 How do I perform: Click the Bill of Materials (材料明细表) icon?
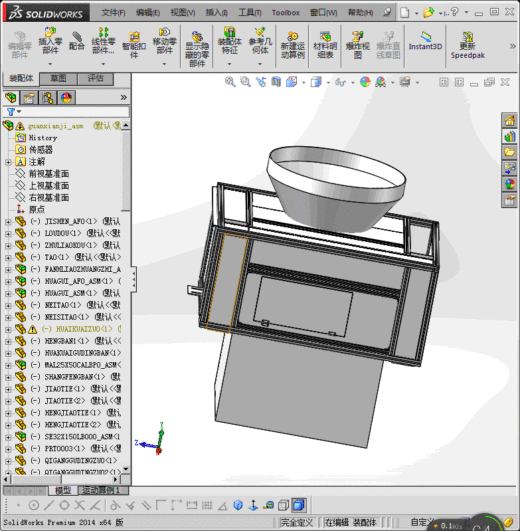tap(325, 44)
